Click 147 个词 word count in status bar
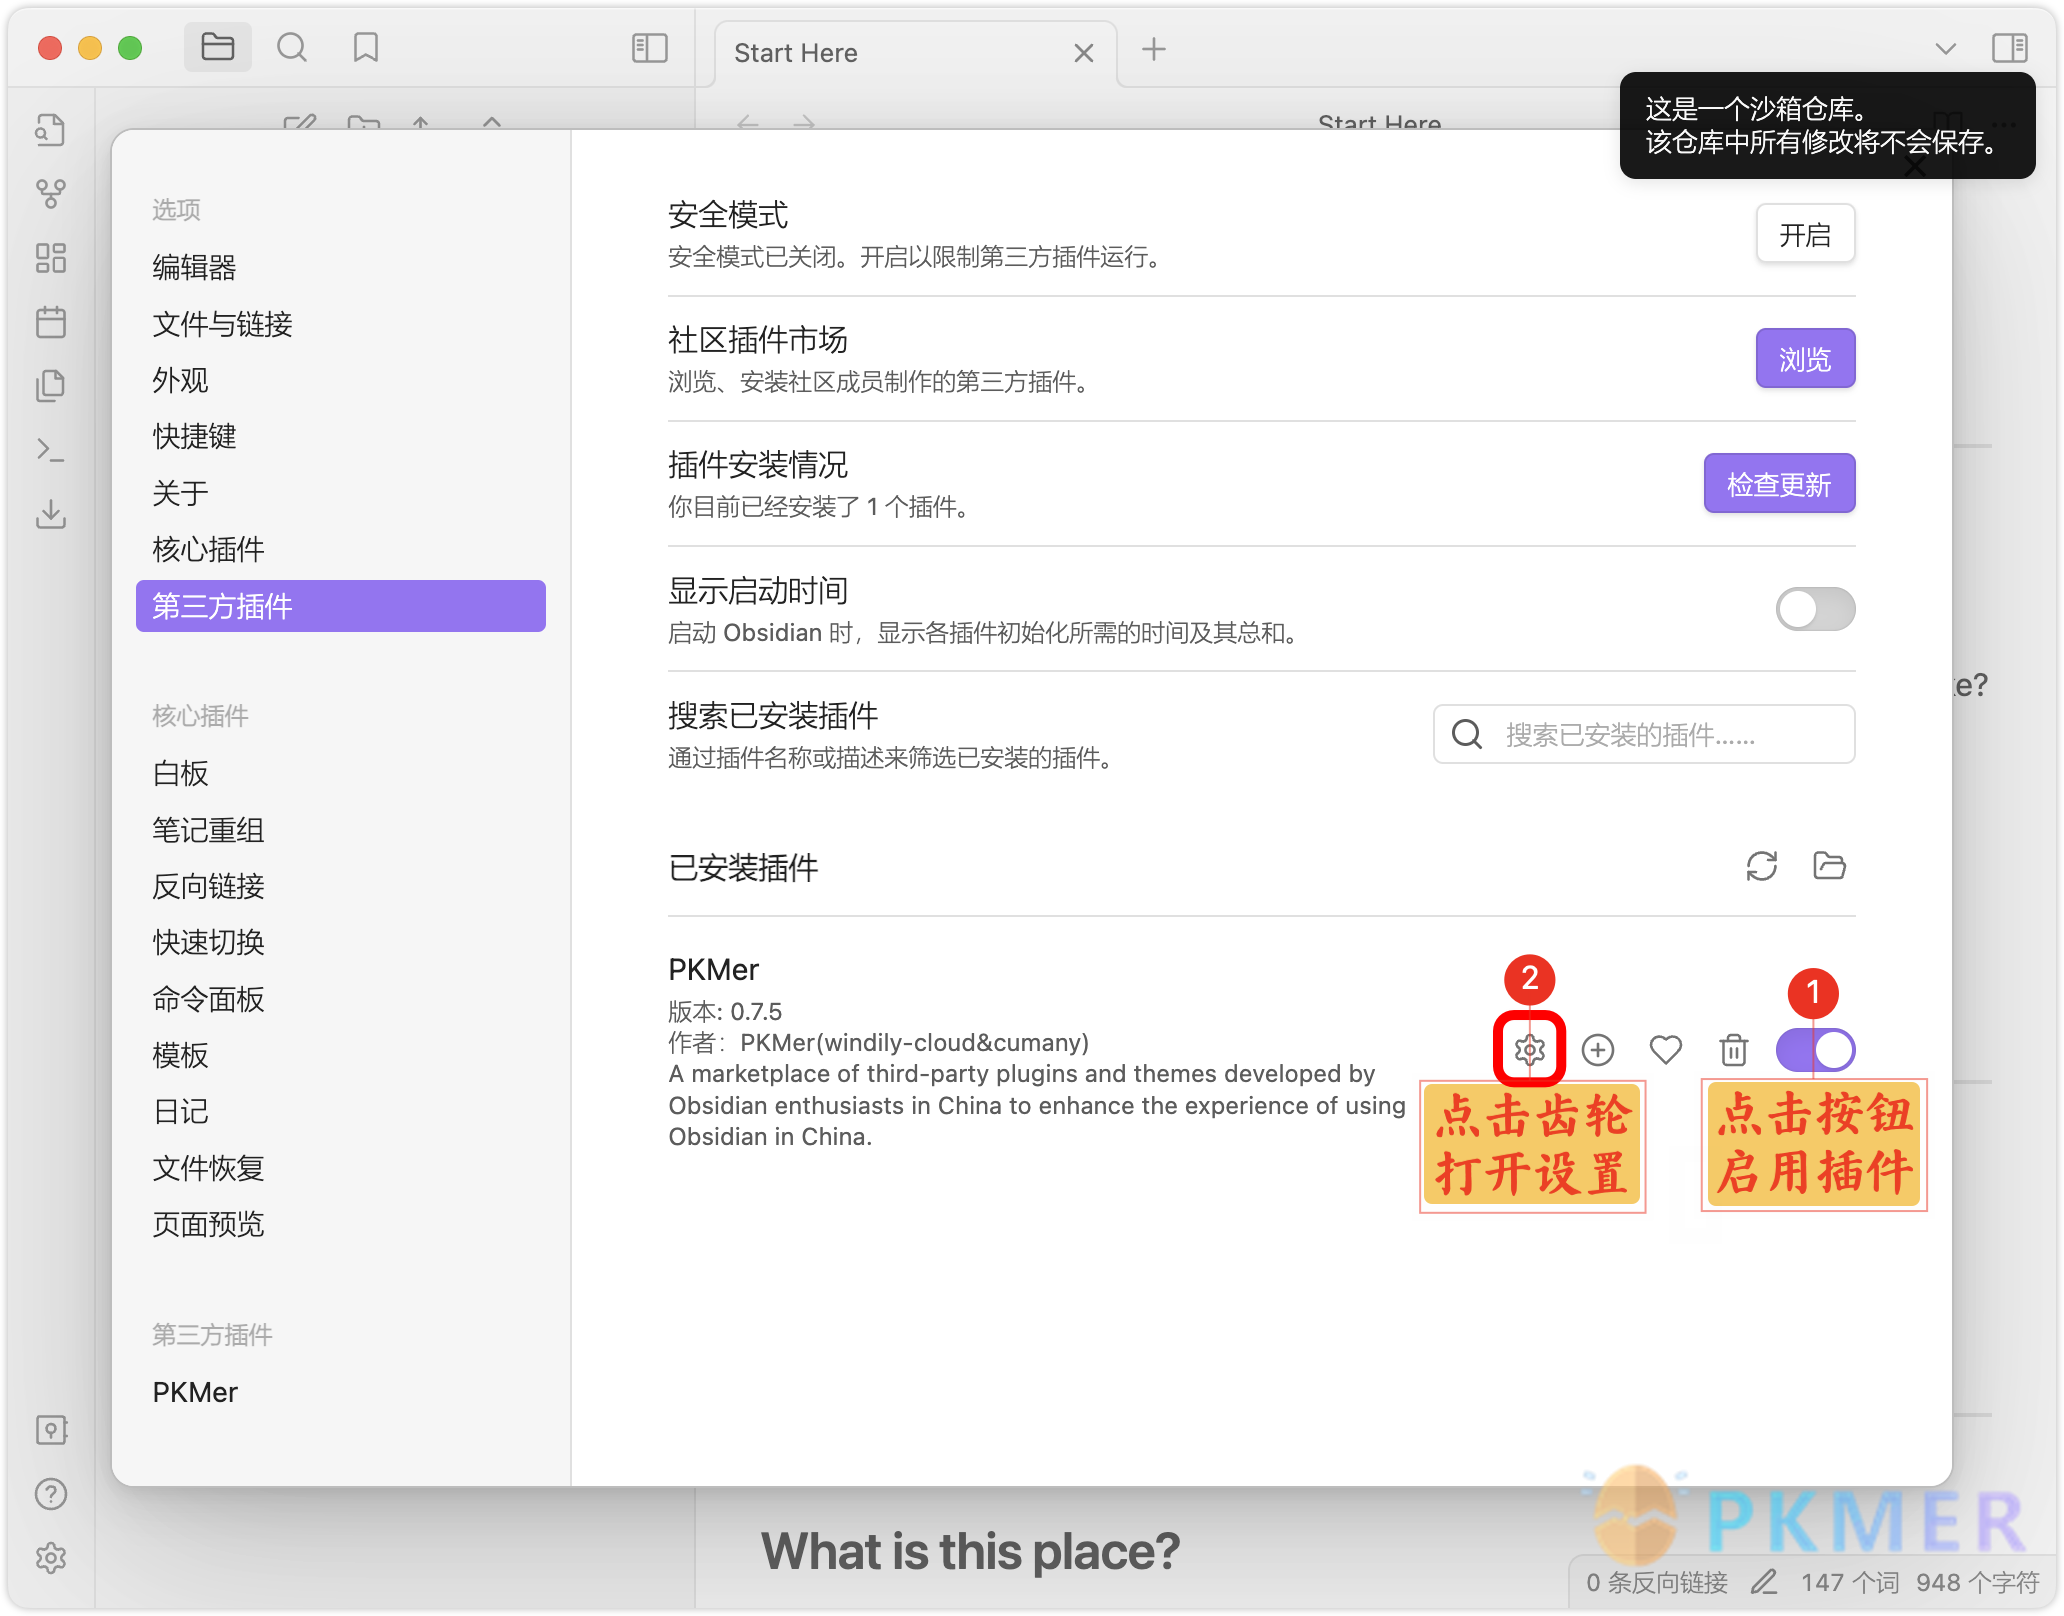The image size is (2064, 1616). click(x=1849, y=1582)
